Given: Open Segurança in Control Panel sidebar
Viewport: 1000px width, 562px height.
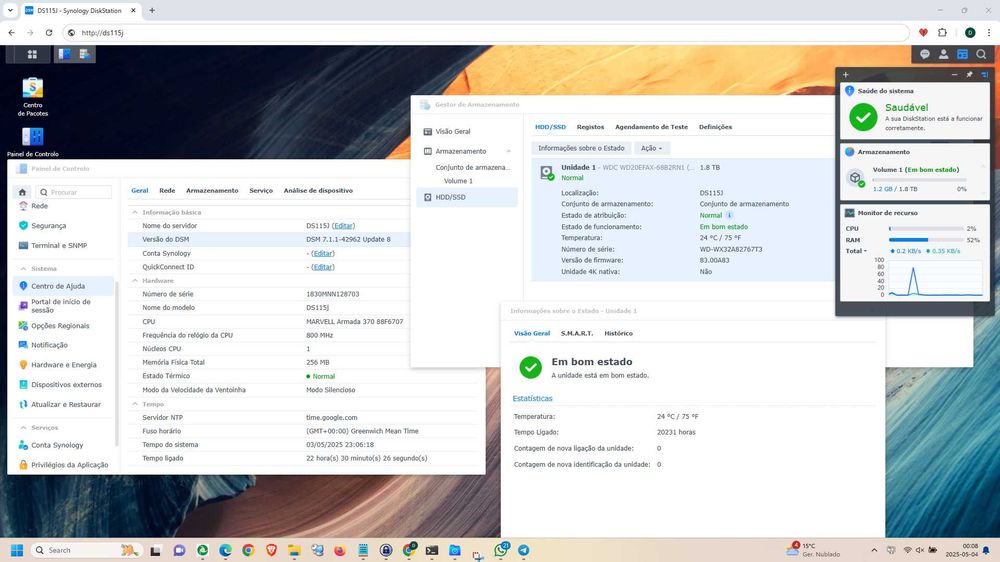Looking at the screenshot, I should (x=48, y=226).
